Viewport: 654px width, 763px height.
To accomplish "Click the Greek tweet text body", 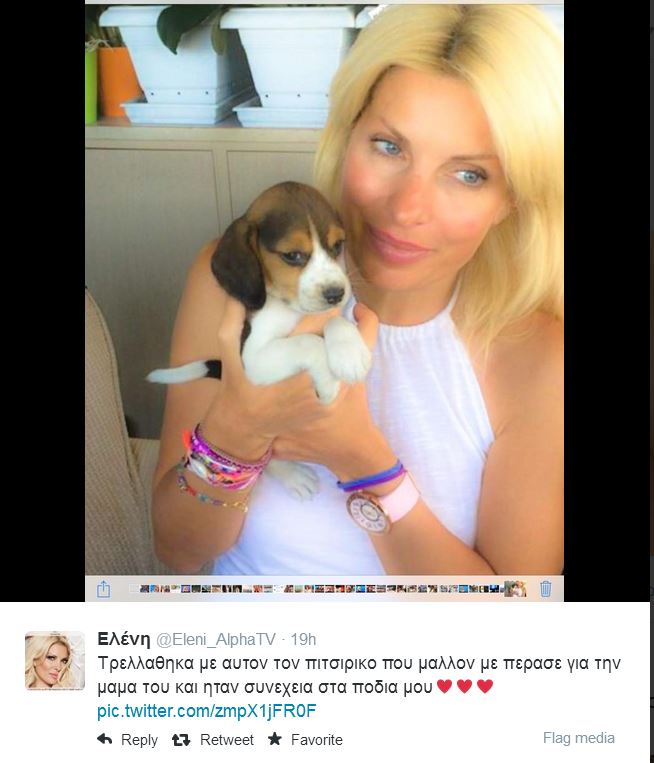I will [x=359, y=675].
